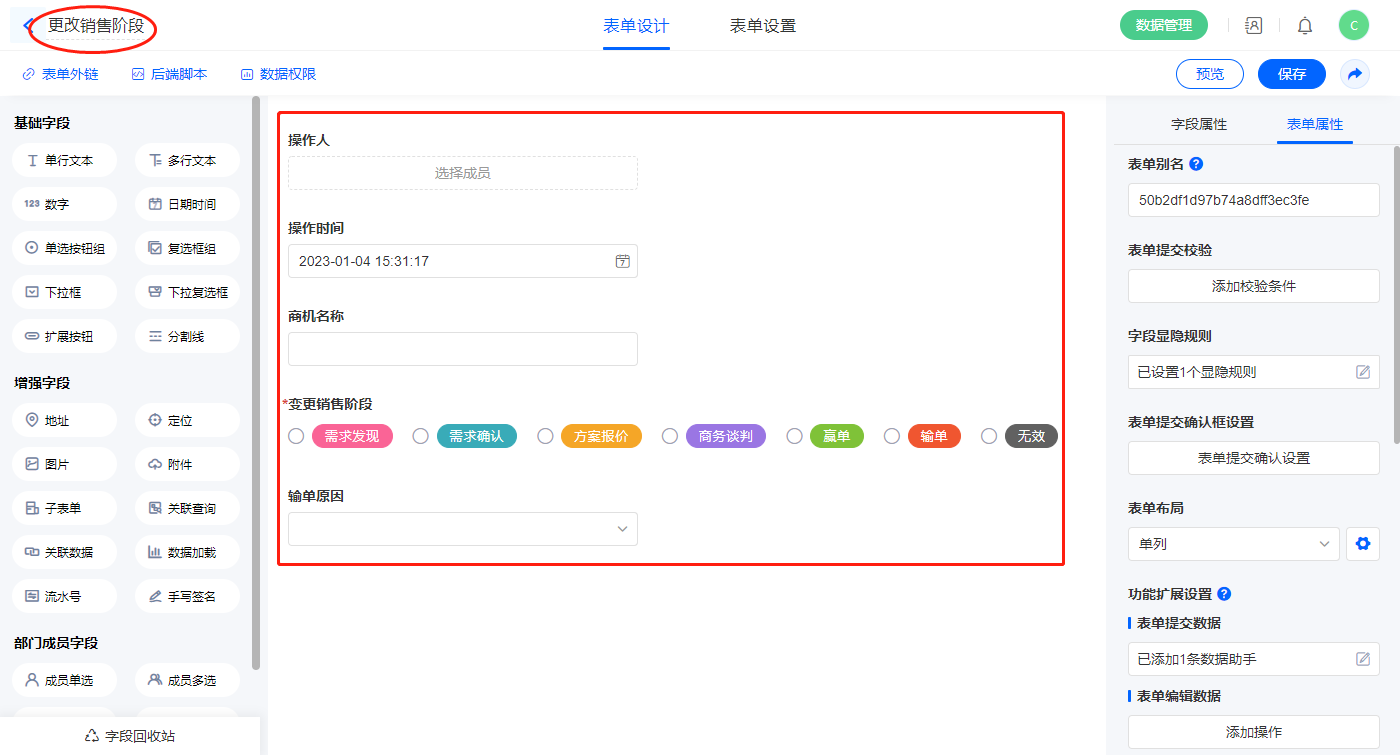Choose the 无效 radio option
Image resolution: width=1400 pixels, height=755 pixels.
click(989, 436)
